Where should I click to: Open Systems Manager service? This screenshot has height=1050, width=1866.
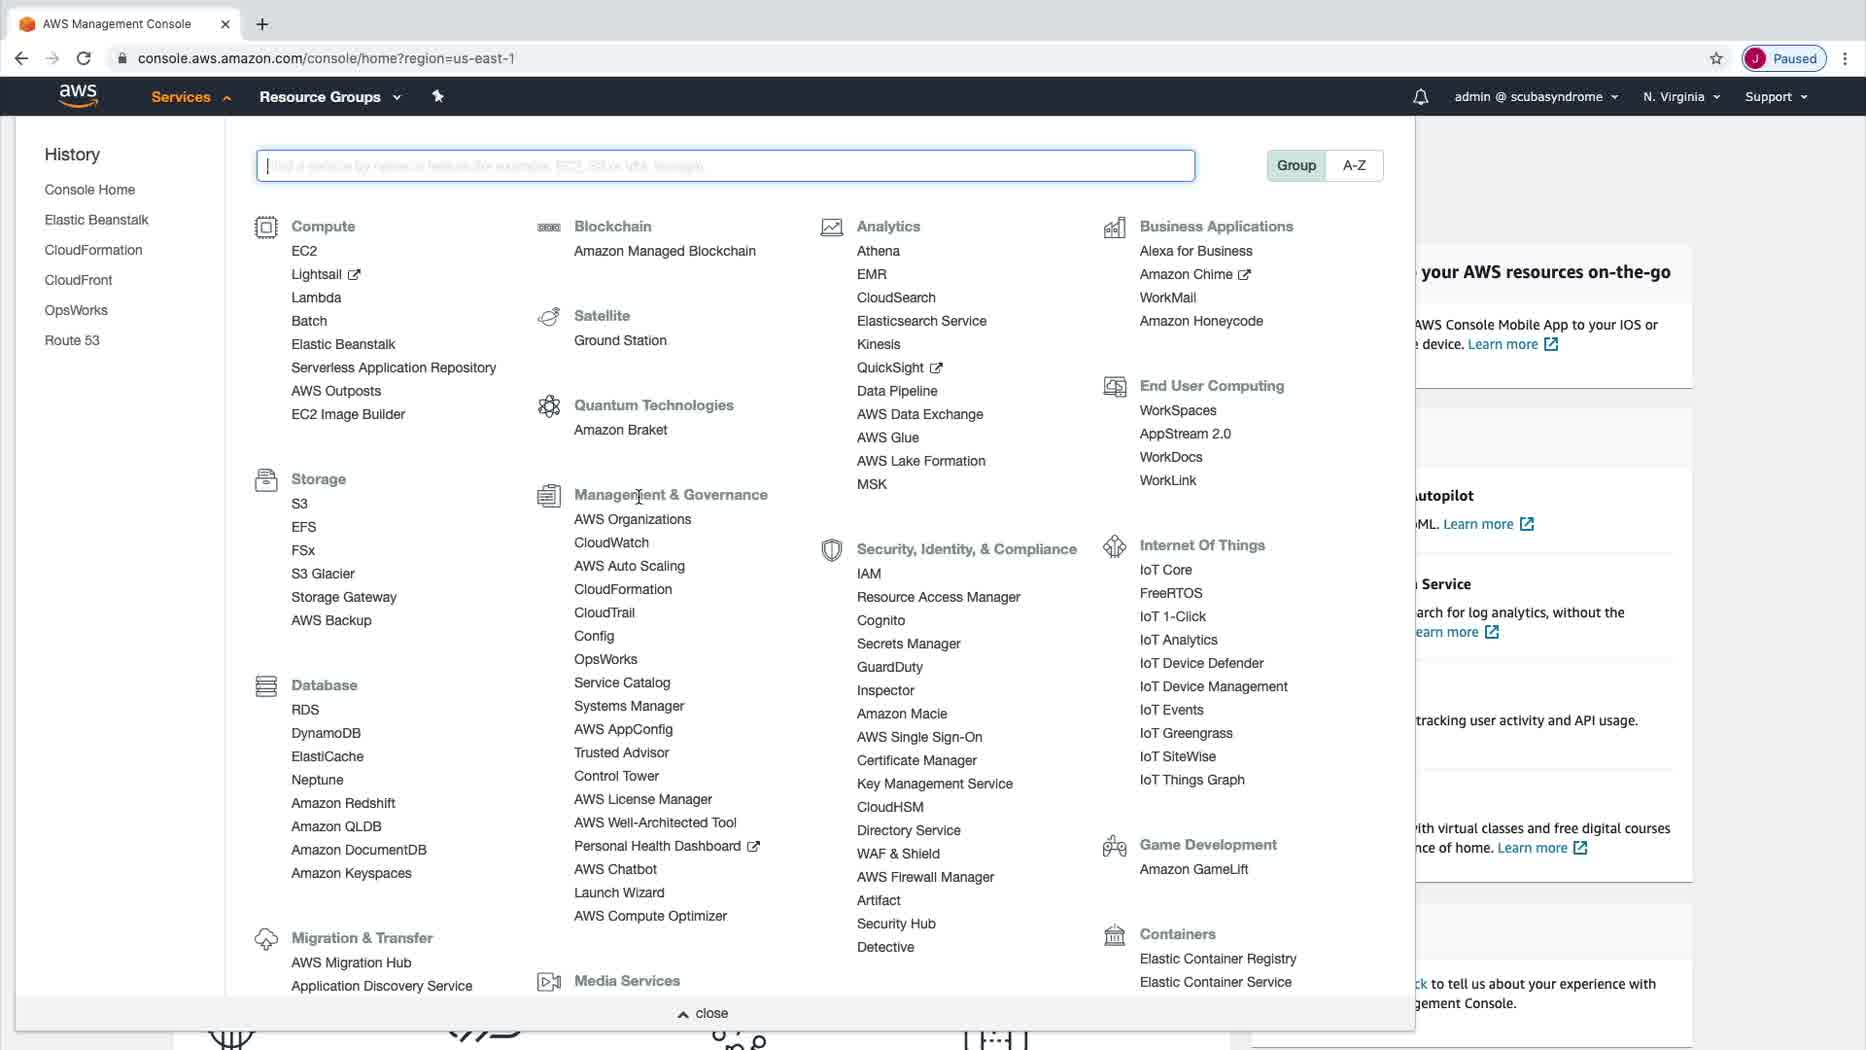[629, 706]
